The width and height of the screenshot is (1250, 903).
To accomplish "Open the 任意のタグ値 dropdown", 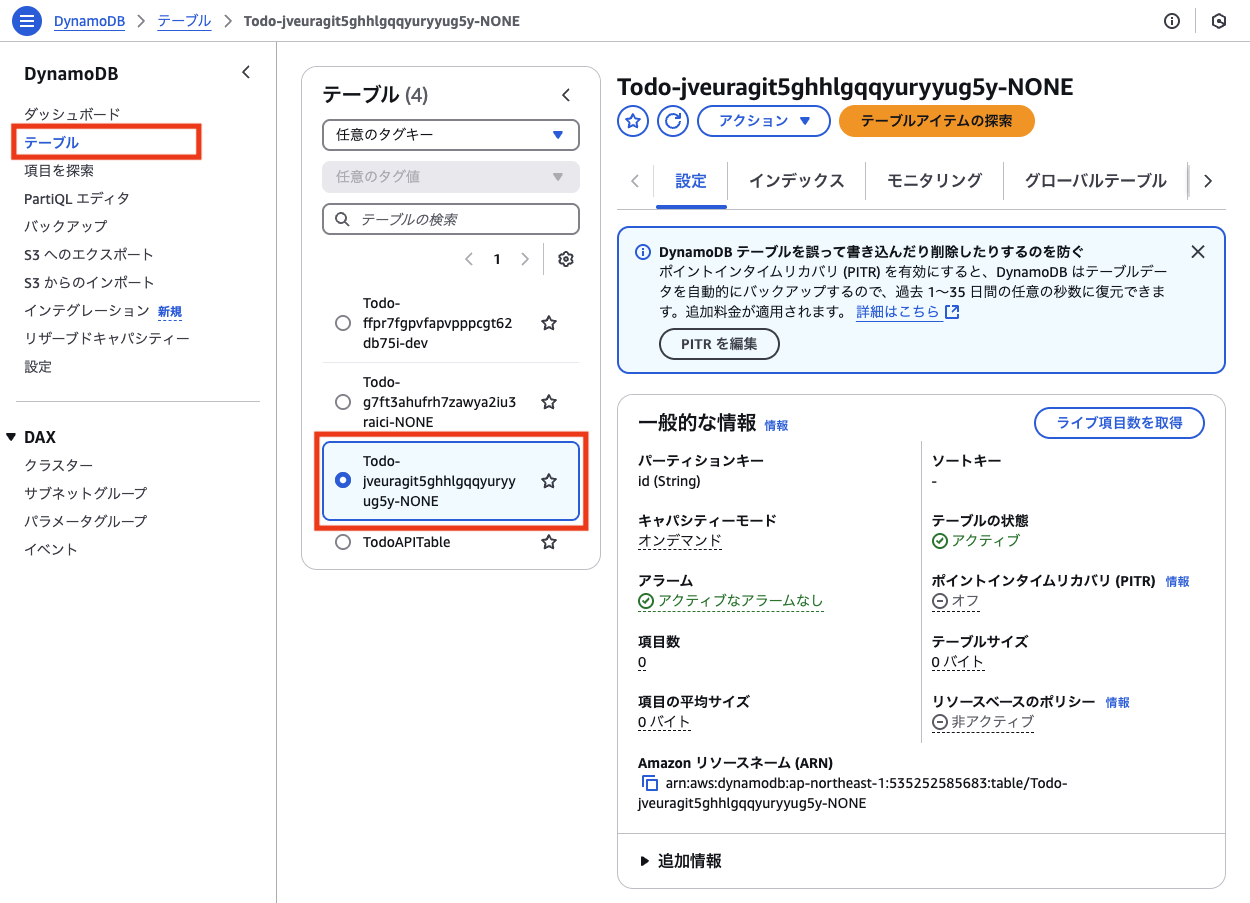I will pyautogui.click(x=451, y=177).
